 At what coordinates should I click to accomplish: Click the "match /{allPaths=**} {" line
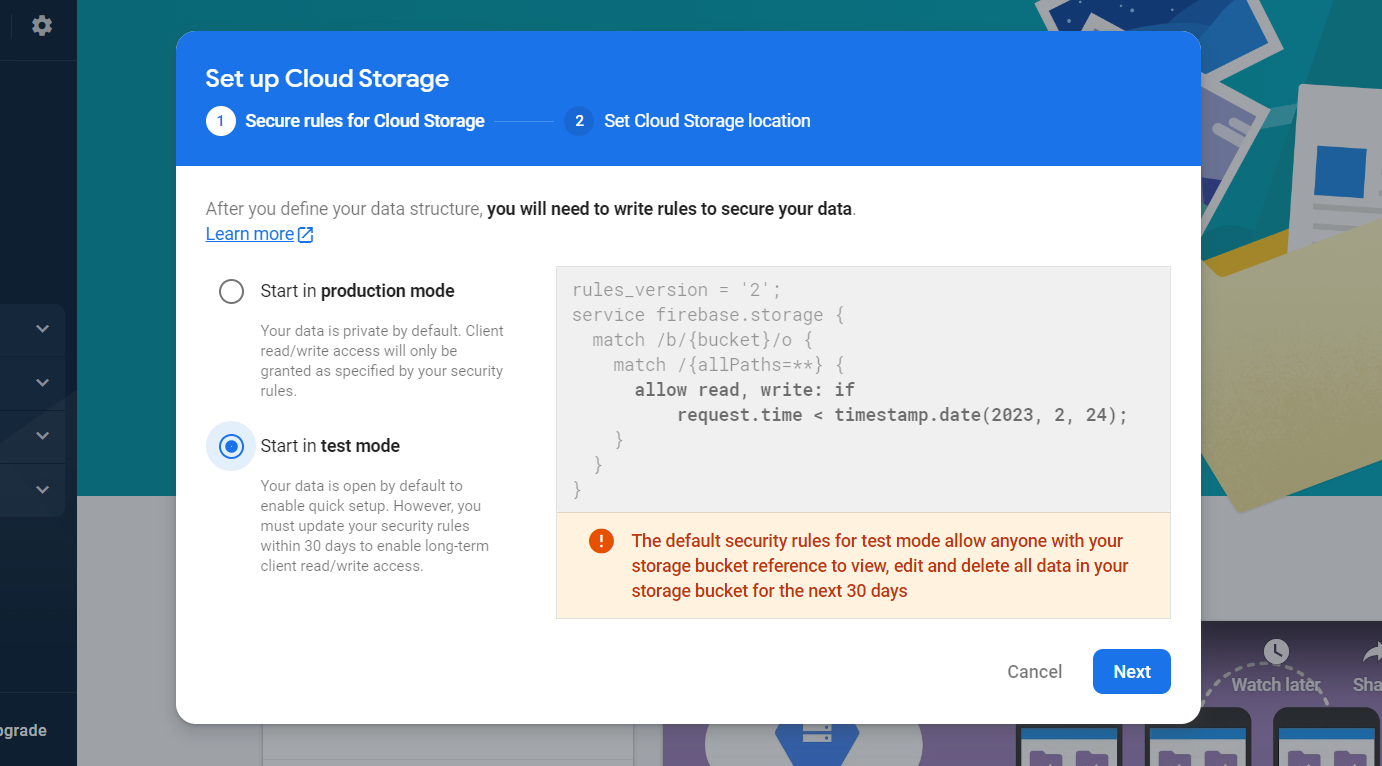tap(729, 365)
